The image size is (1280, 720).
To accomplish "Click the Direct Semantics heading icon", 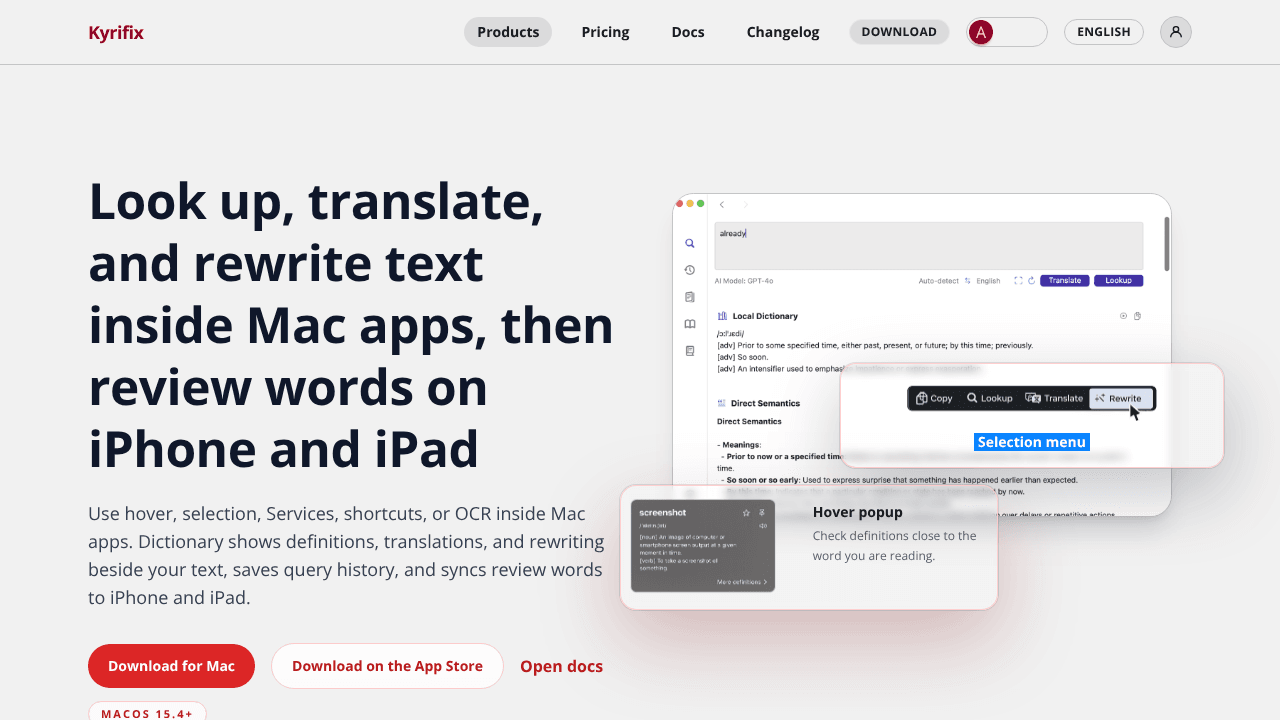I will pos(722,403).
